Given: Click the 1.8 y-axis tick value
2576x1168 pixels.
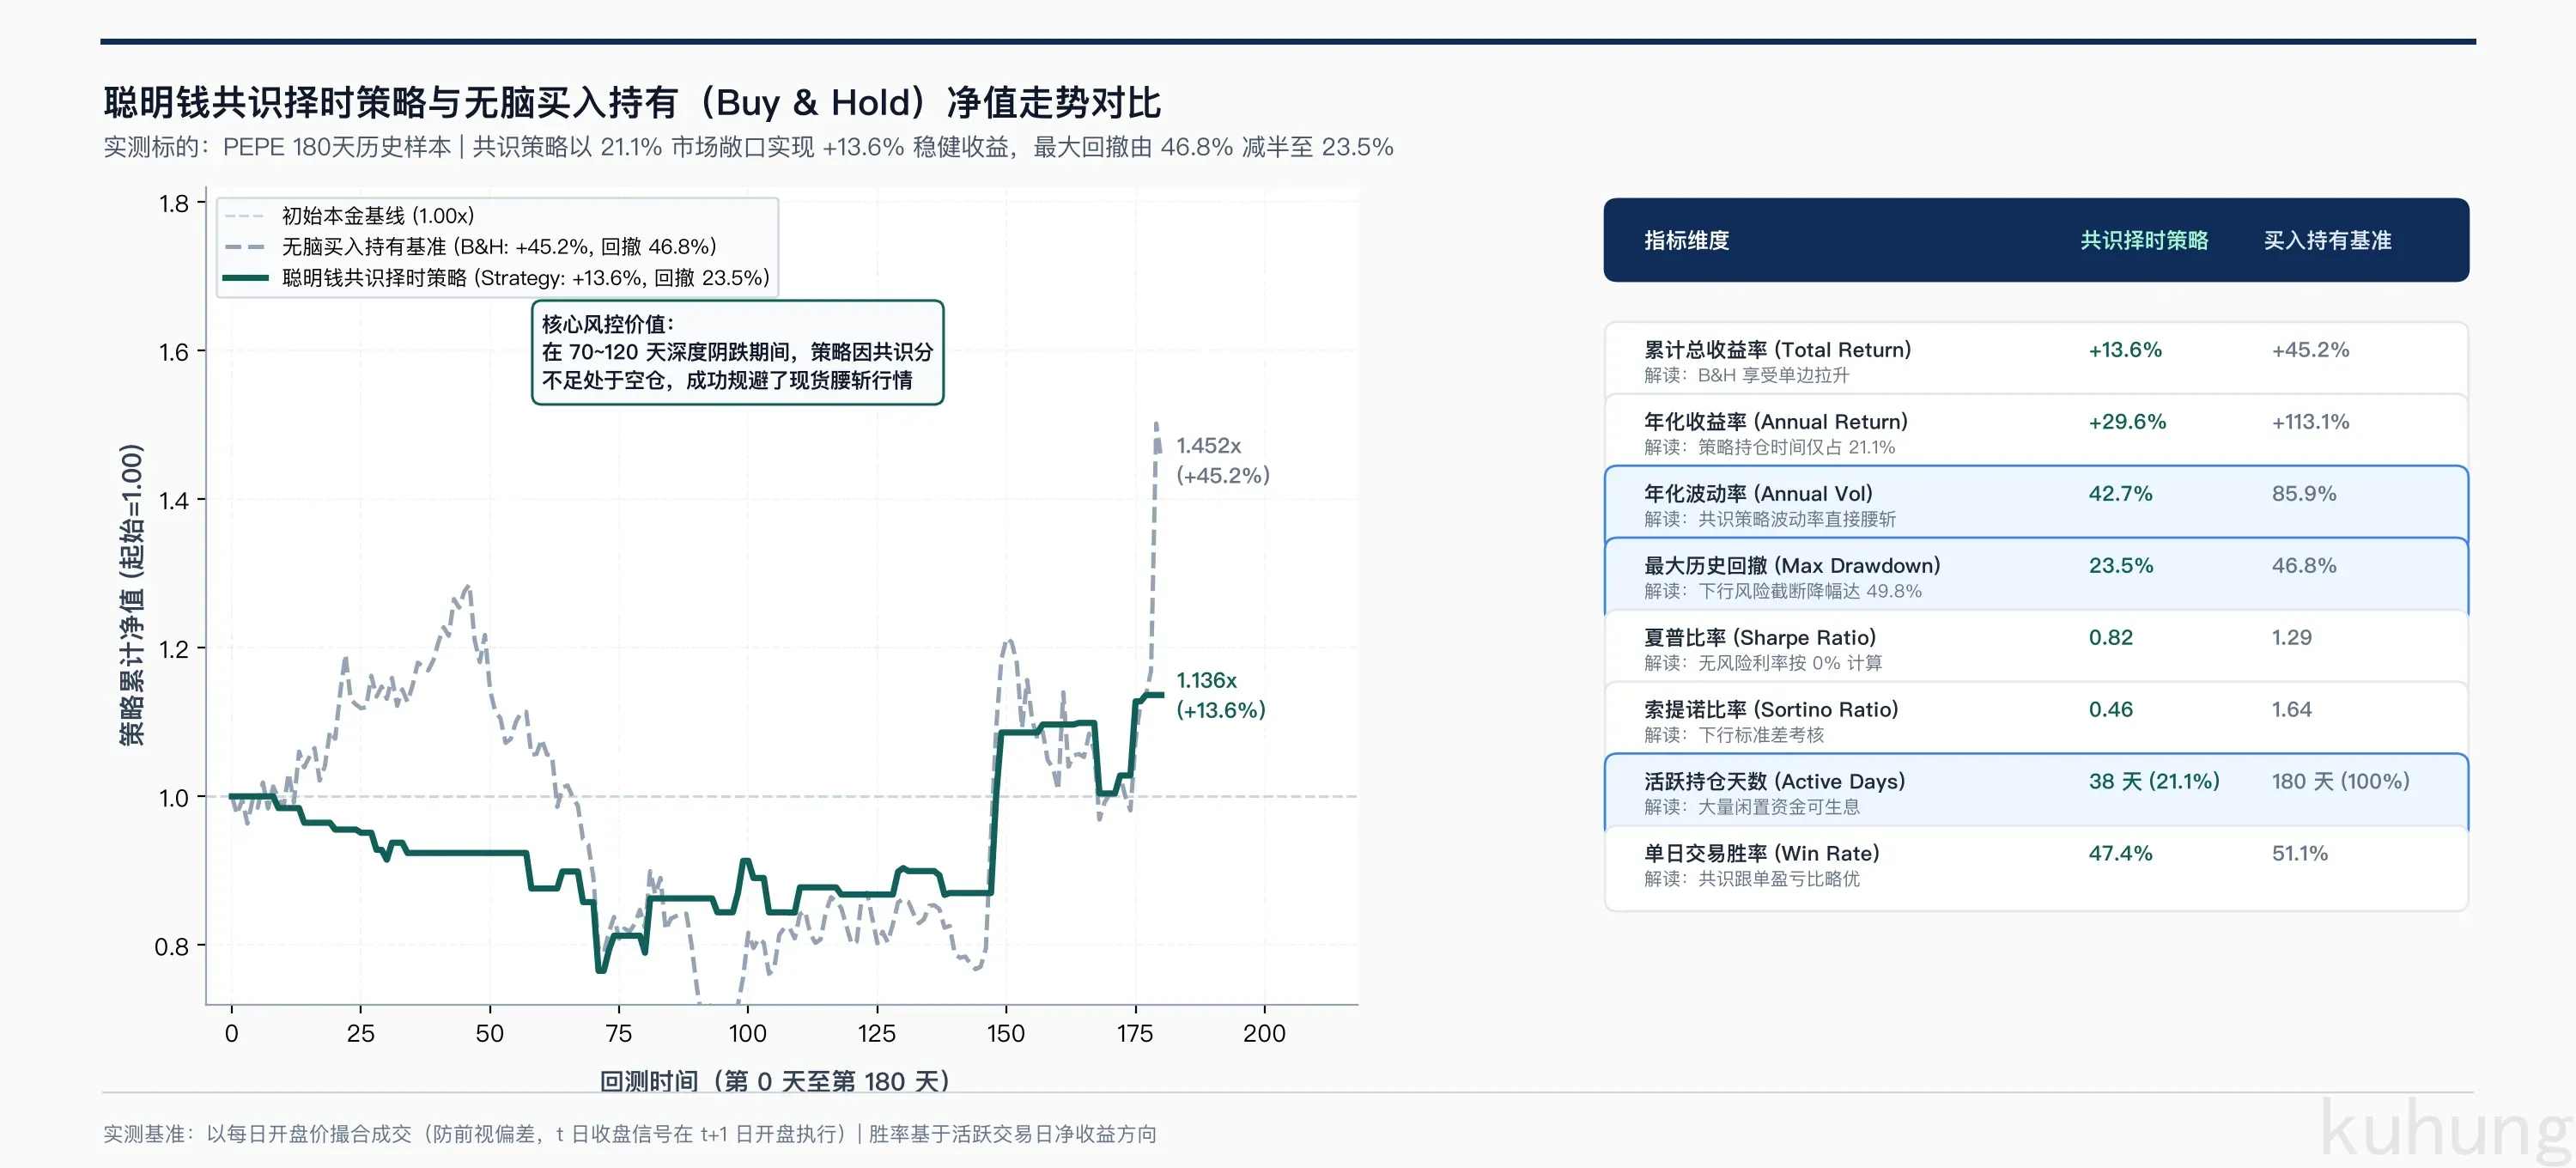Looking at the screenshot, I should (x=174, y=204).
